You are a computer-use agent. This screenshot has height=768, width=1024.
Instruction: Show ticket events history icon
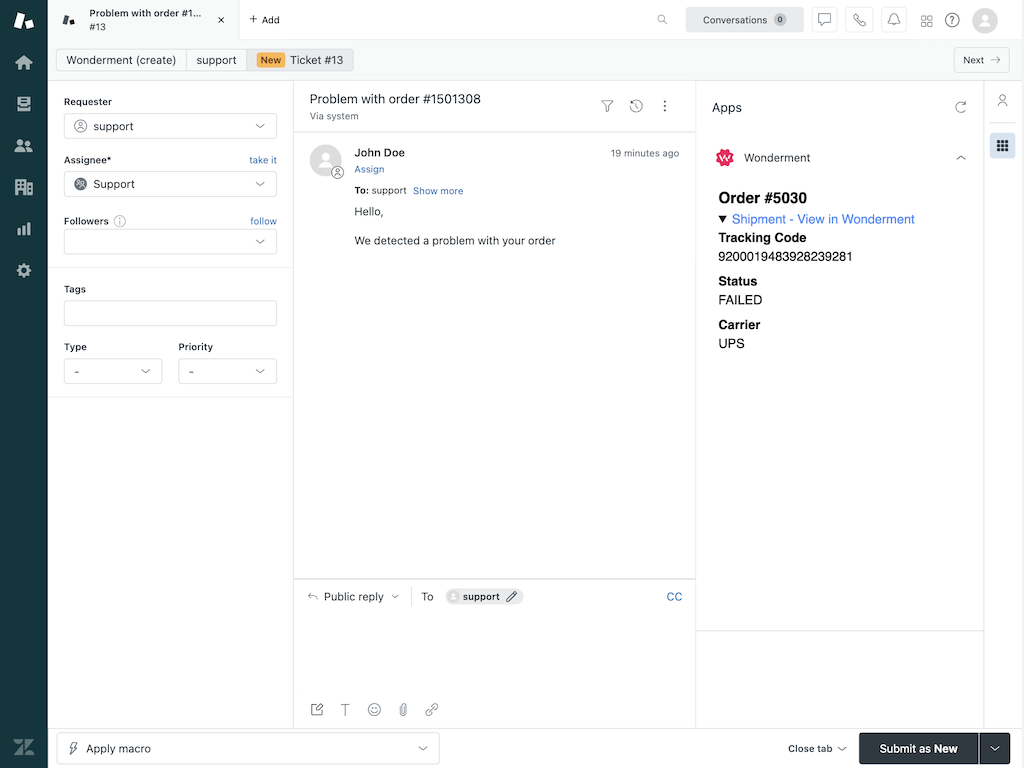[636, 106]
